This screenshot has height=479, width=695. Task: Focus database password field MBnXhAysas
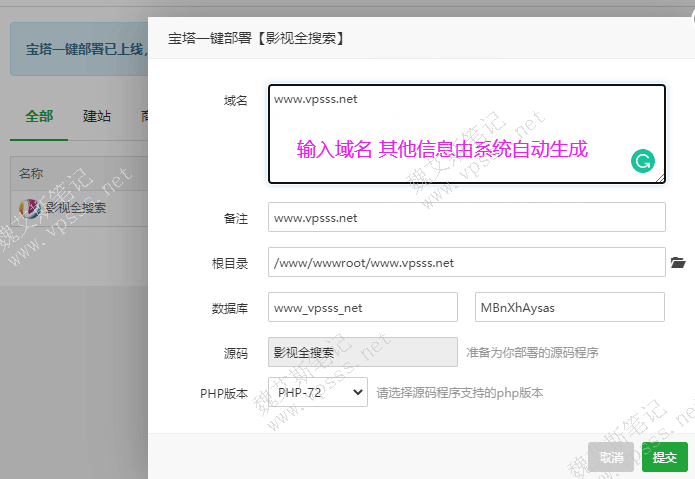pyautogui.click(x=570, y=307)
